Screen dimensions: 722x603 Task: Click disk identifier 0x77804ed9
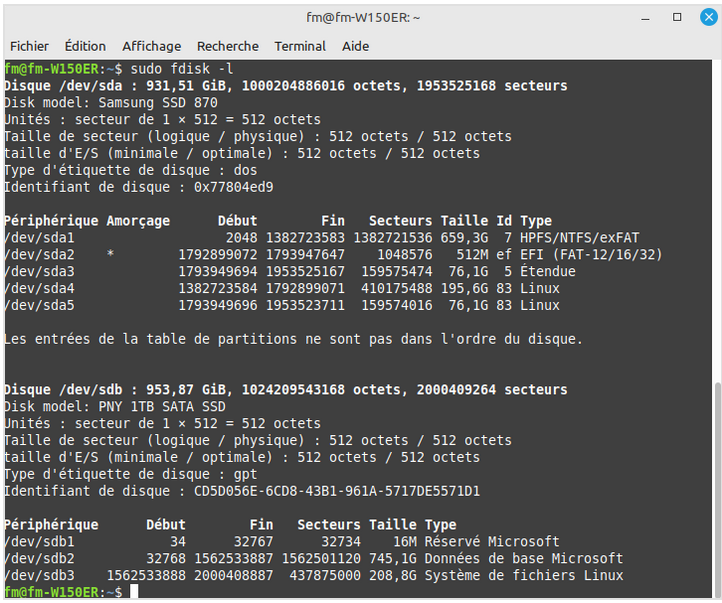point(233,187)
